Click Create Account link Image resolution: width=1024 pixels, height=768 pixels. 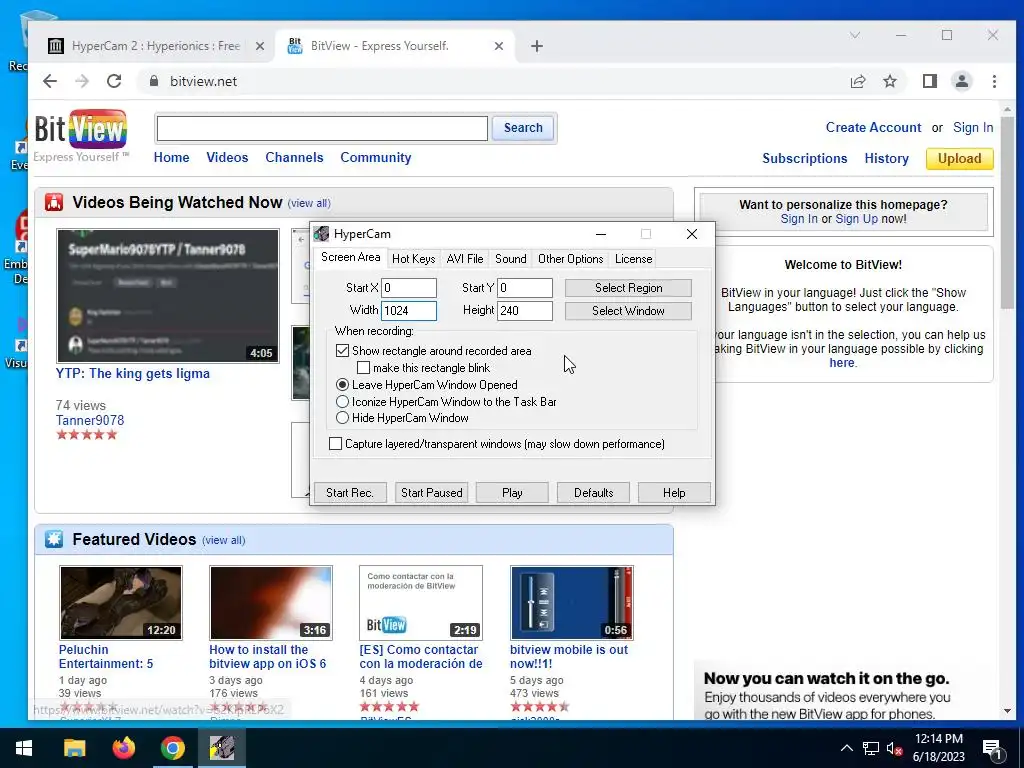[873, 127]
